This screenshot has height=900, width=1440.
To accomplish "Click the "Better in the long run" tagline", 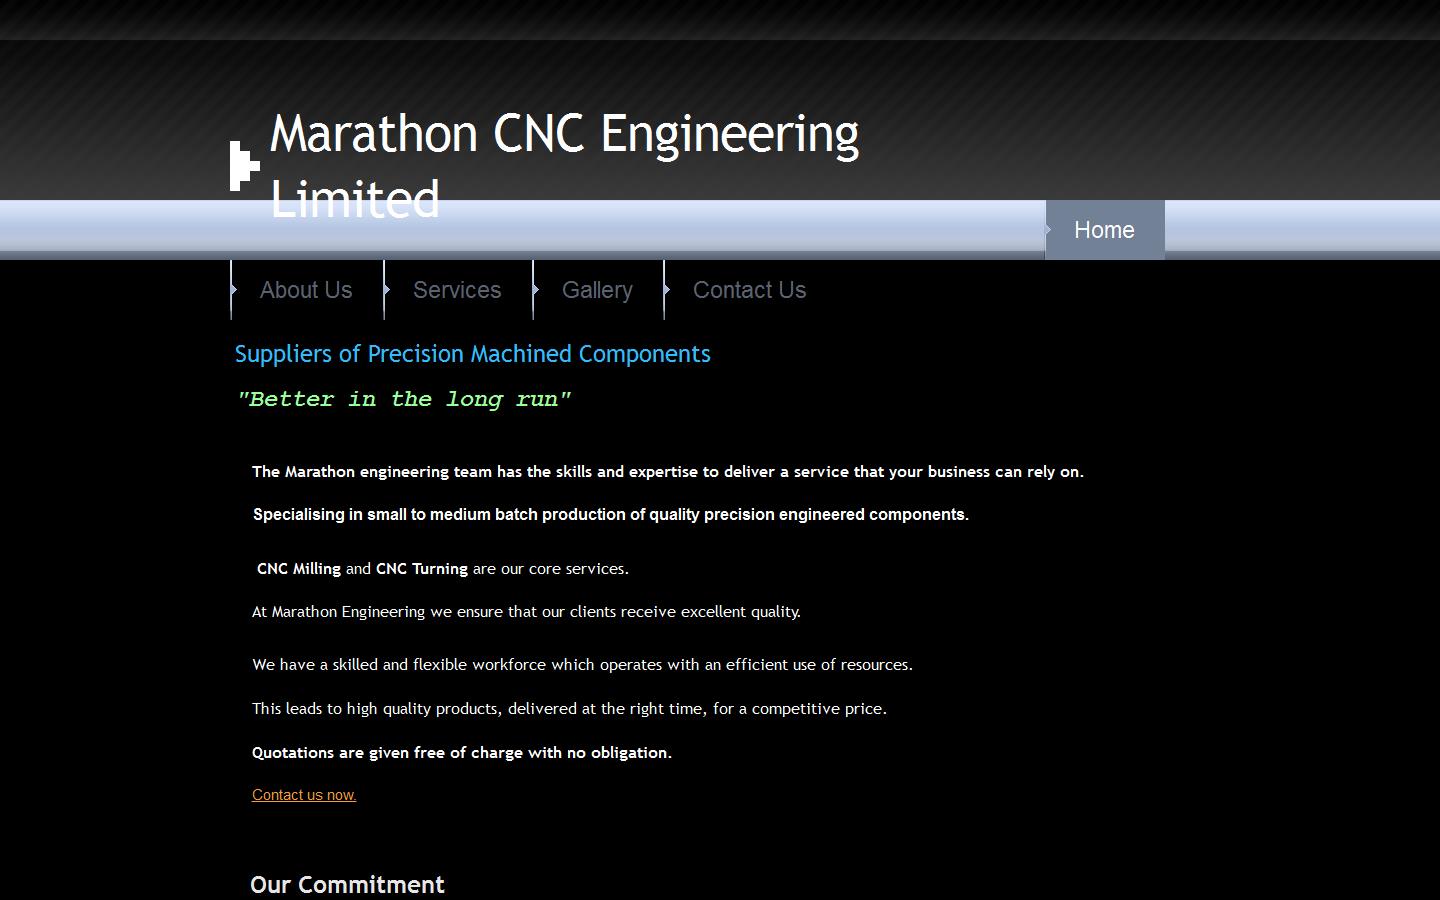I will [404, 399].
